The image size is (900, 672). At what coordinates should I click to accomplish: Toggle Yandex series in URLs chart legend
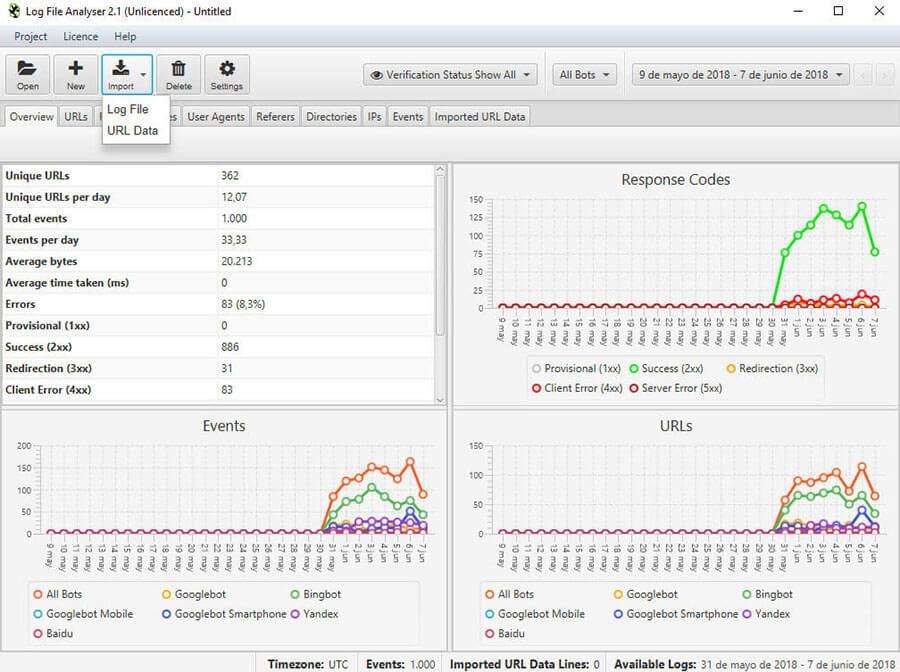point(766,613)
